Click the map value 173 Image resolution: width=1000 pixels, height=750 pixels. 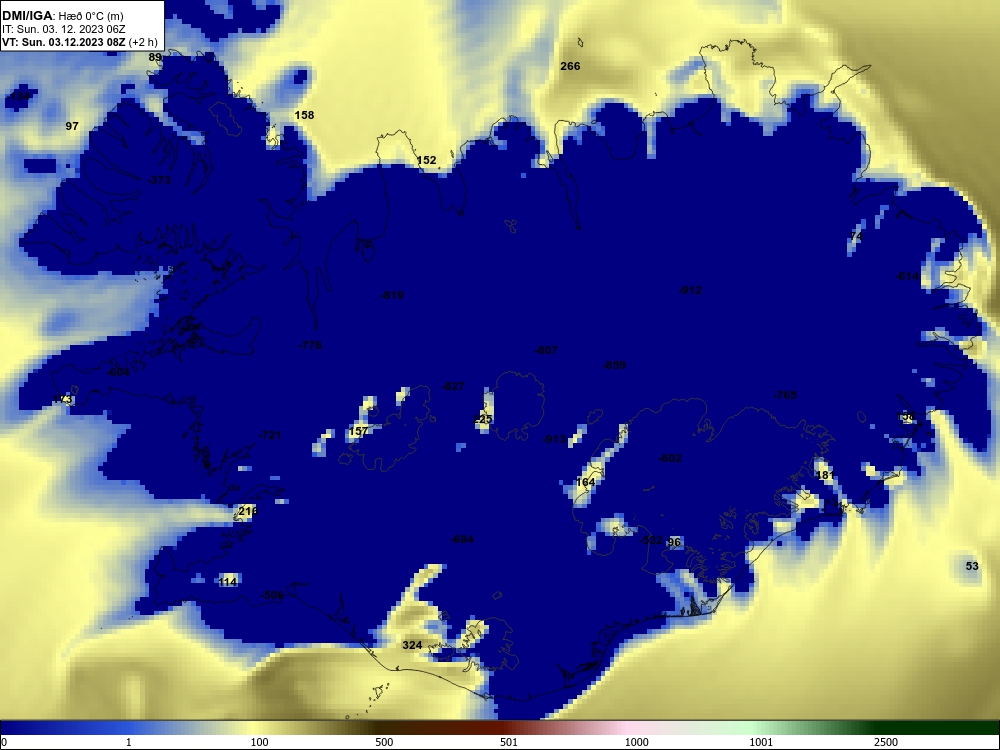(62, 399)
